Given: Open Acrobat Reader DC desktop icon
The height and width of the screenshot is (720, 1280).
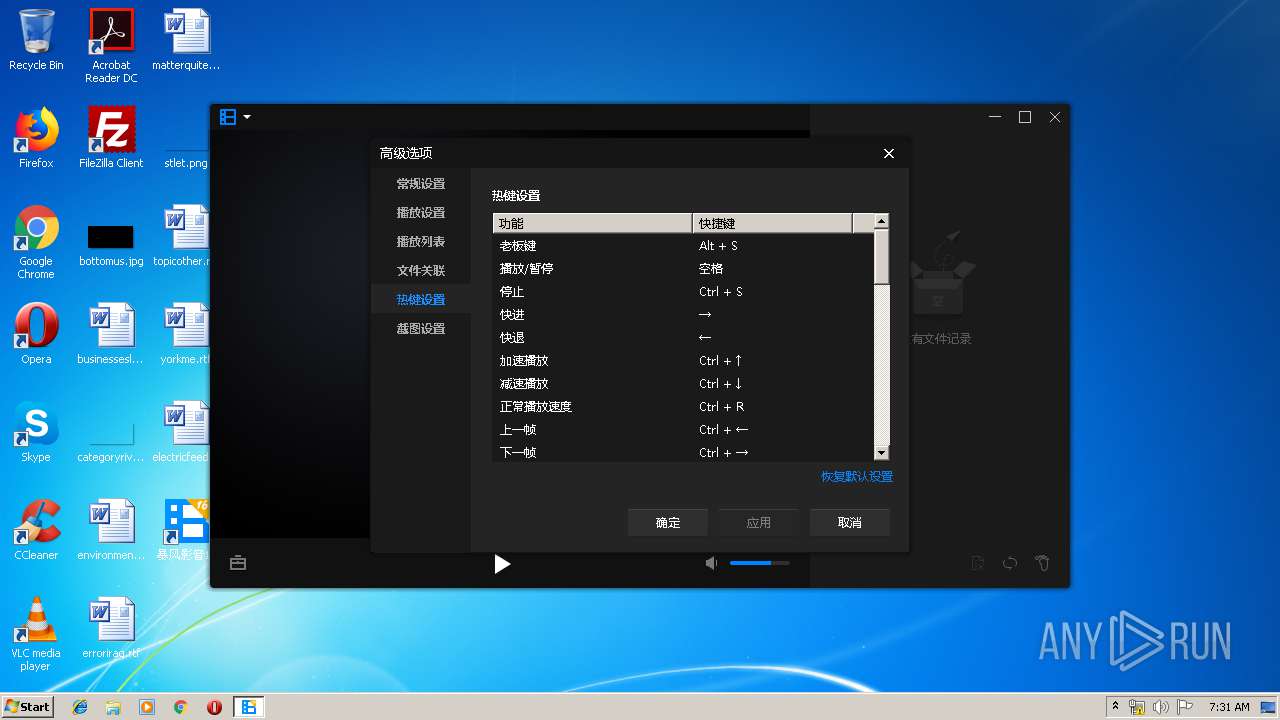Looking at the screenshot, I should pos(111,46).
